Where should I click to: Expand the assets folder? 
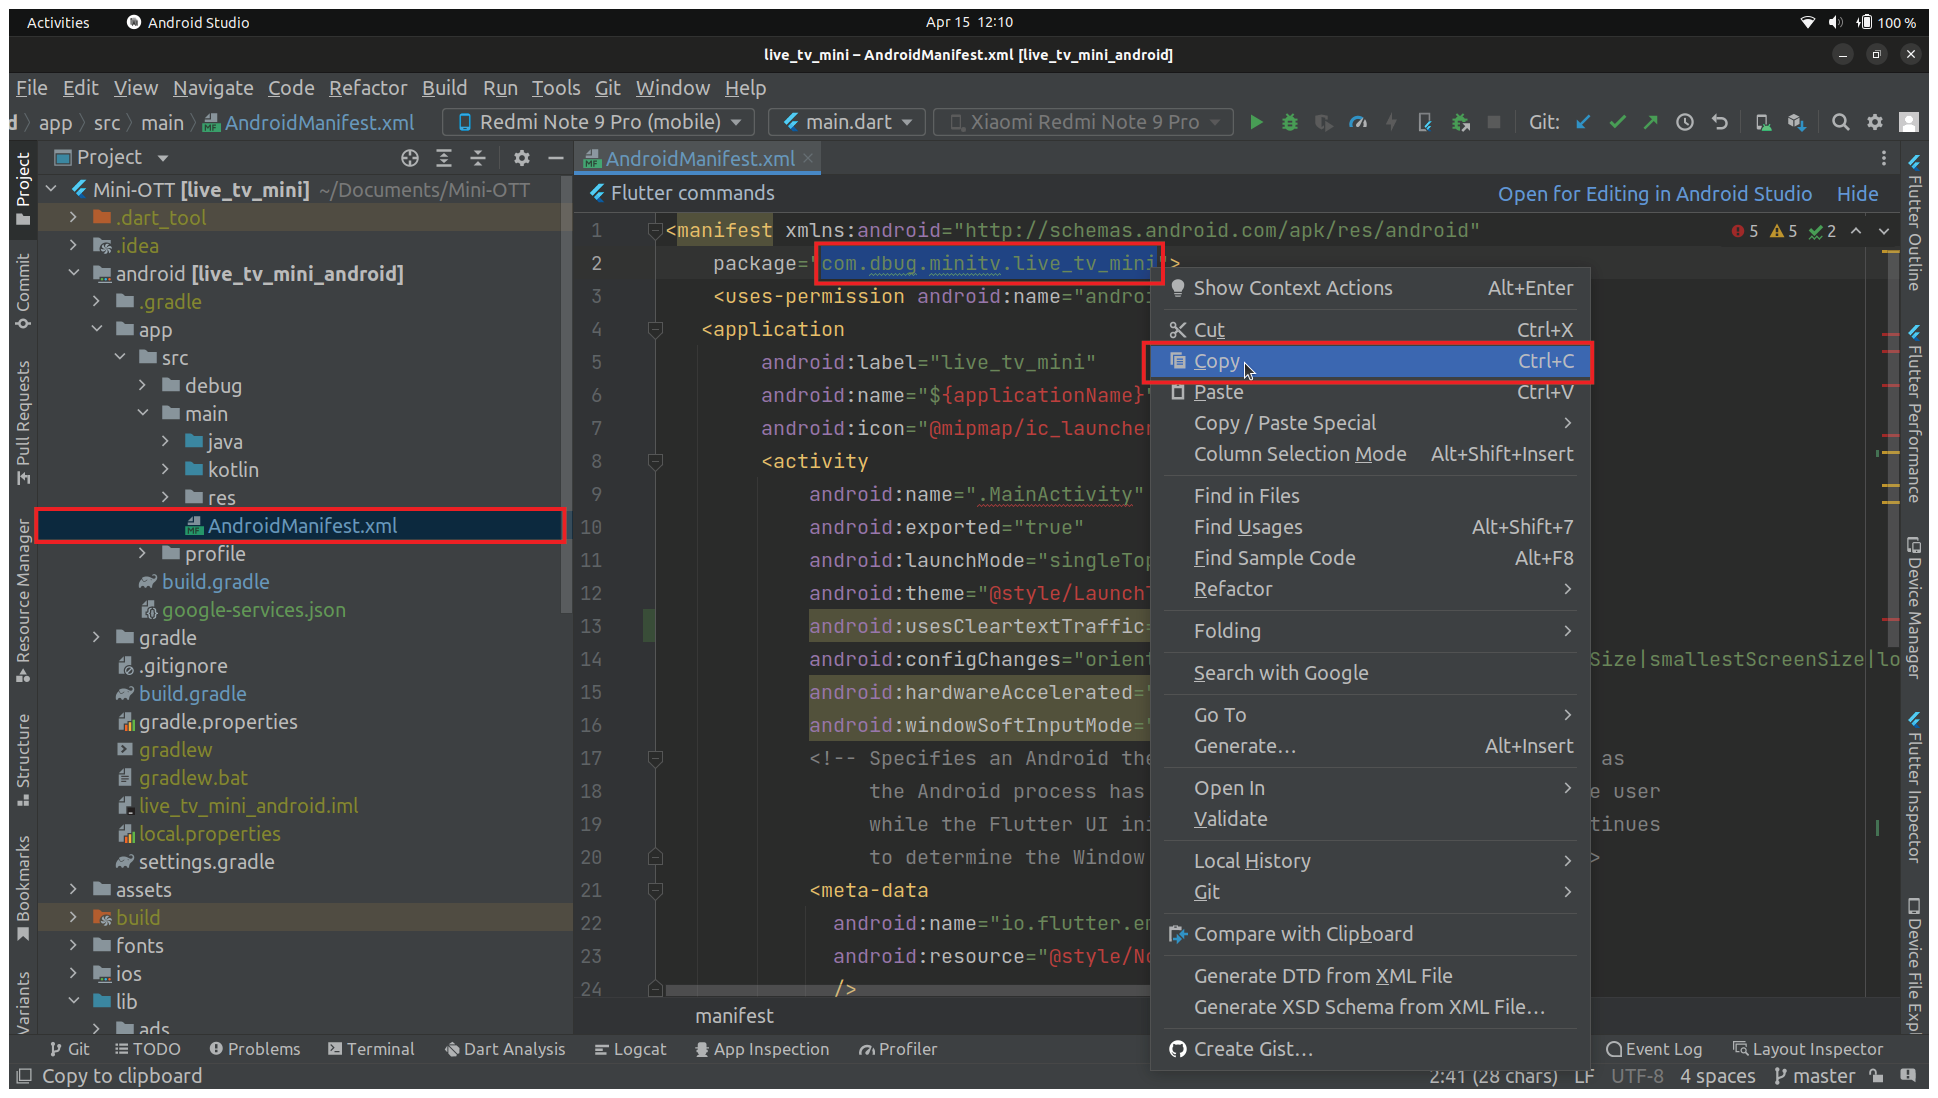pos(73,889)
